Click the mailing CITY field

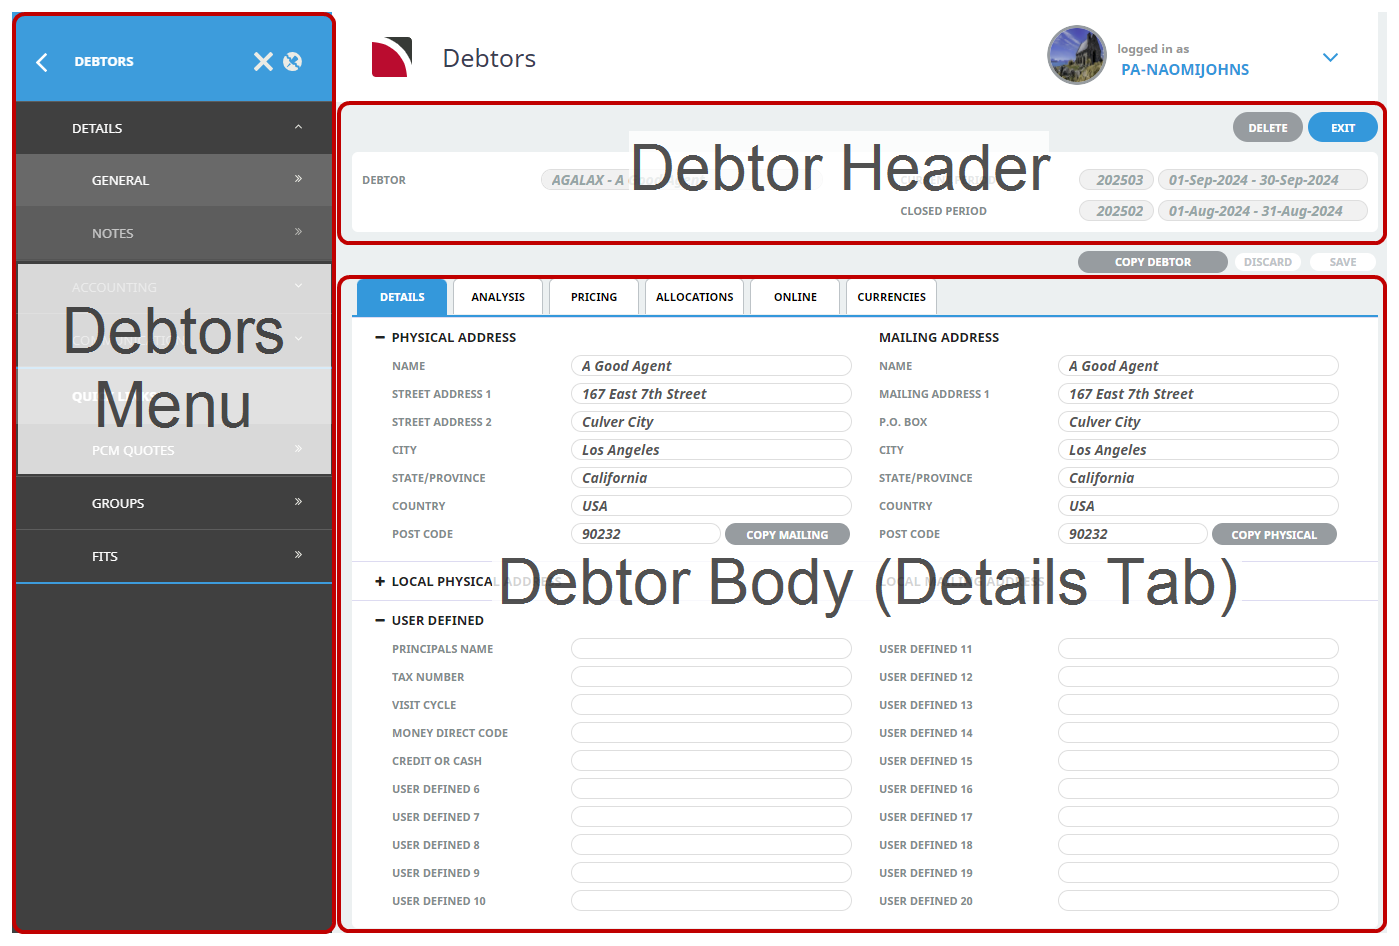1198,450
